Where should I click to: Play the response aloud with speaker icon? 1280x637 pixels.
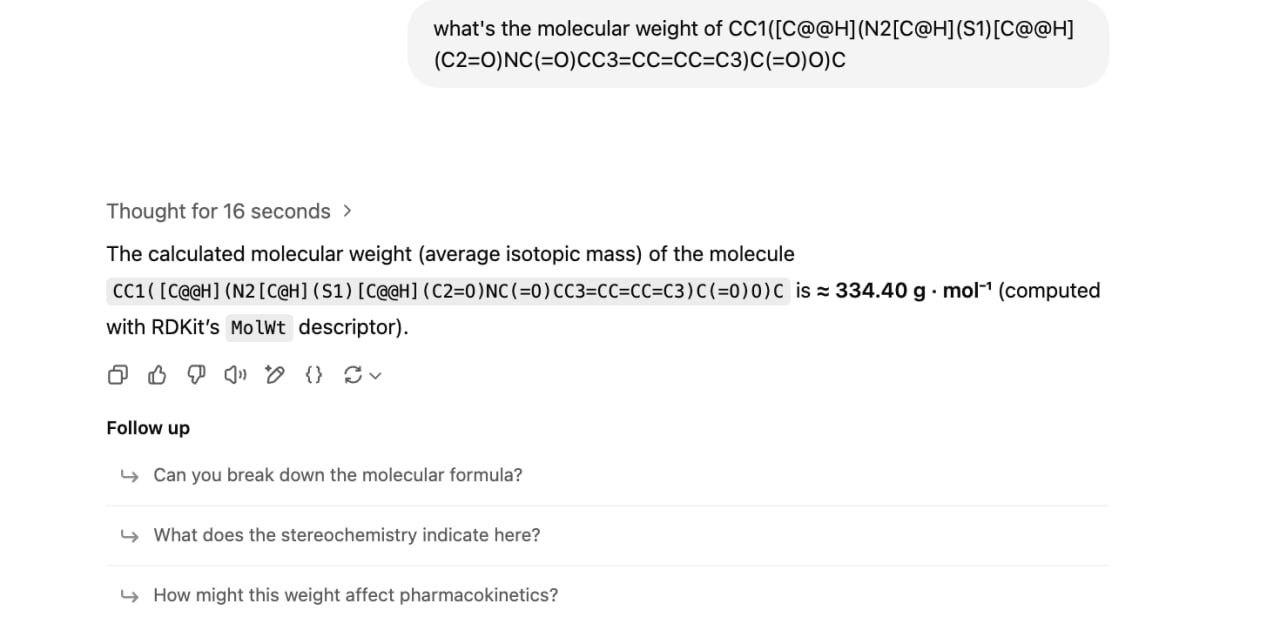235,375
